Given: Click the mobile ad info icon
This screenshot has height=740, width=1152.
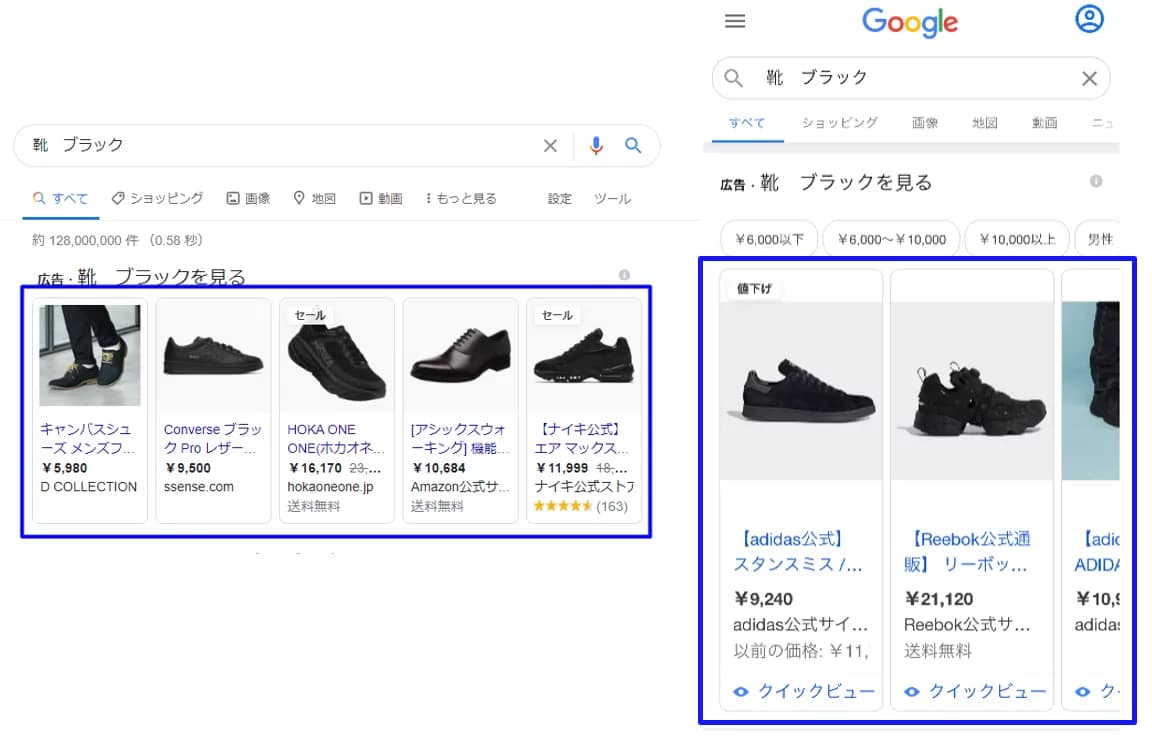Looking at the screenshot, I should tap(1096, 181).
